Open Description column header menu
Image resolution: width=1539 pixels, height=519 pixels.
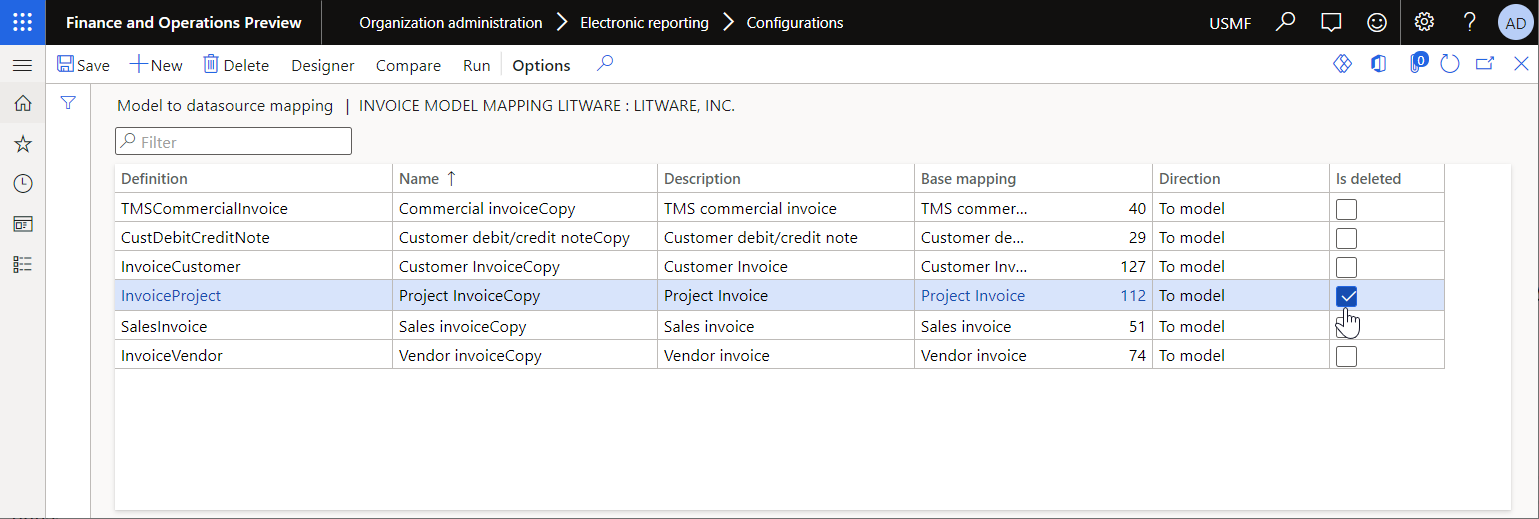[x=785, y=178]
